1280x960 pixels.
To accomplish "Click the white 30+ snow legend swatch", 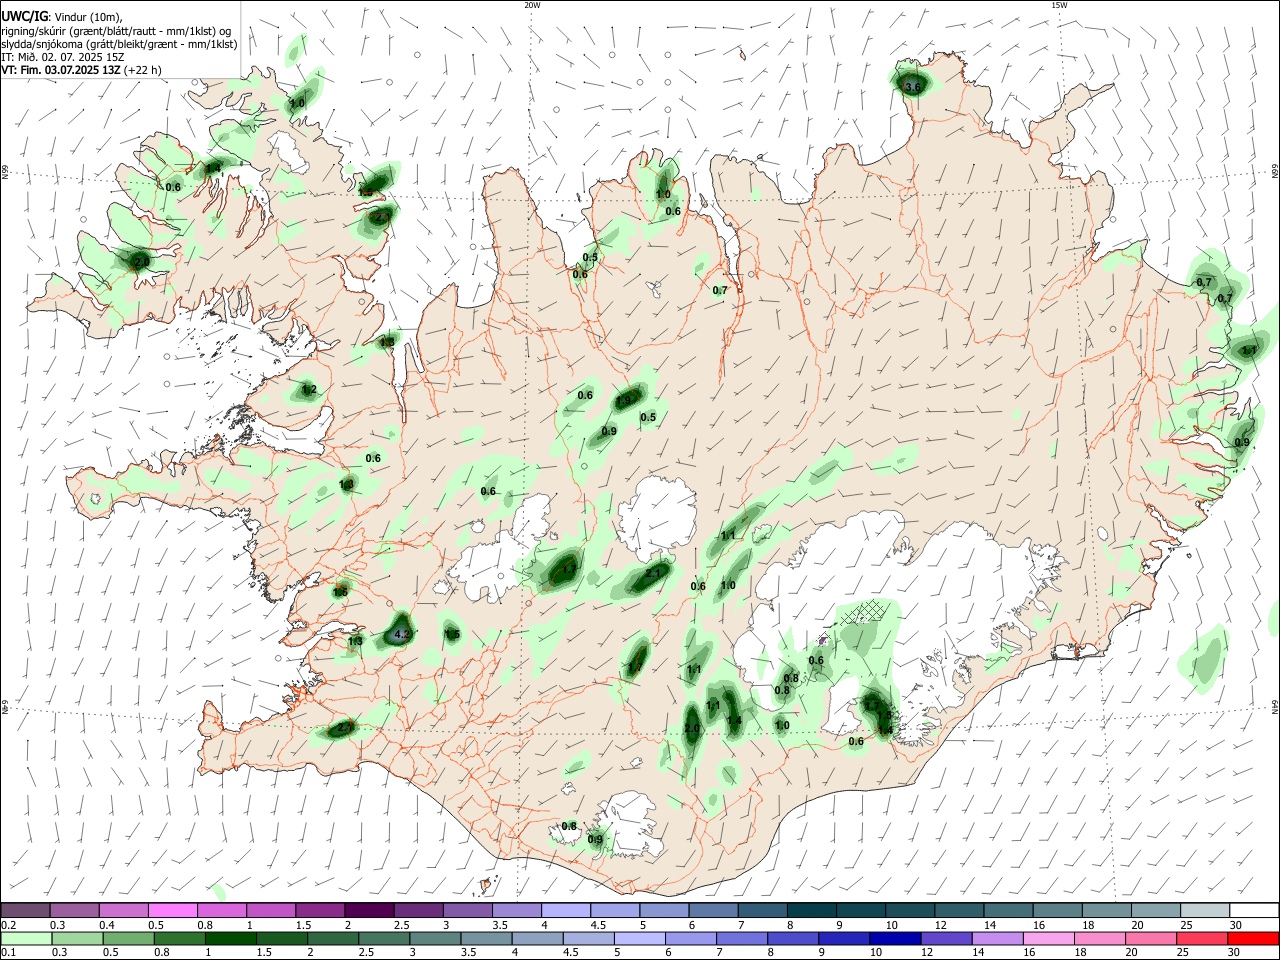I will pyautogui.click(x=1253, y=911).
